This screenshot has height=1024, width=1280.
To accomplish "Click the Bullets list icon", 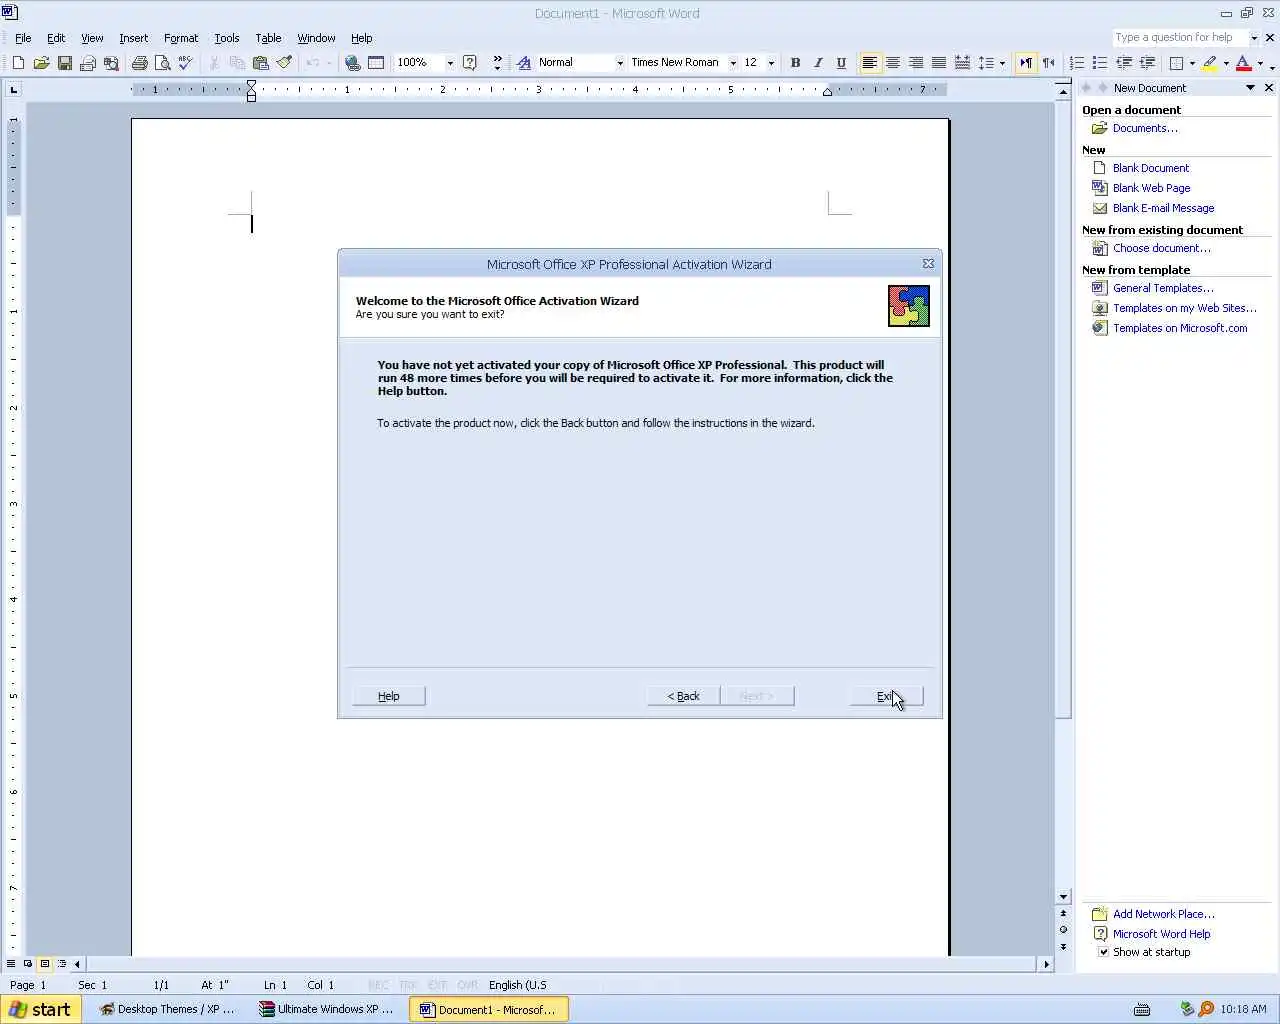I will (x=1100, y=63).
